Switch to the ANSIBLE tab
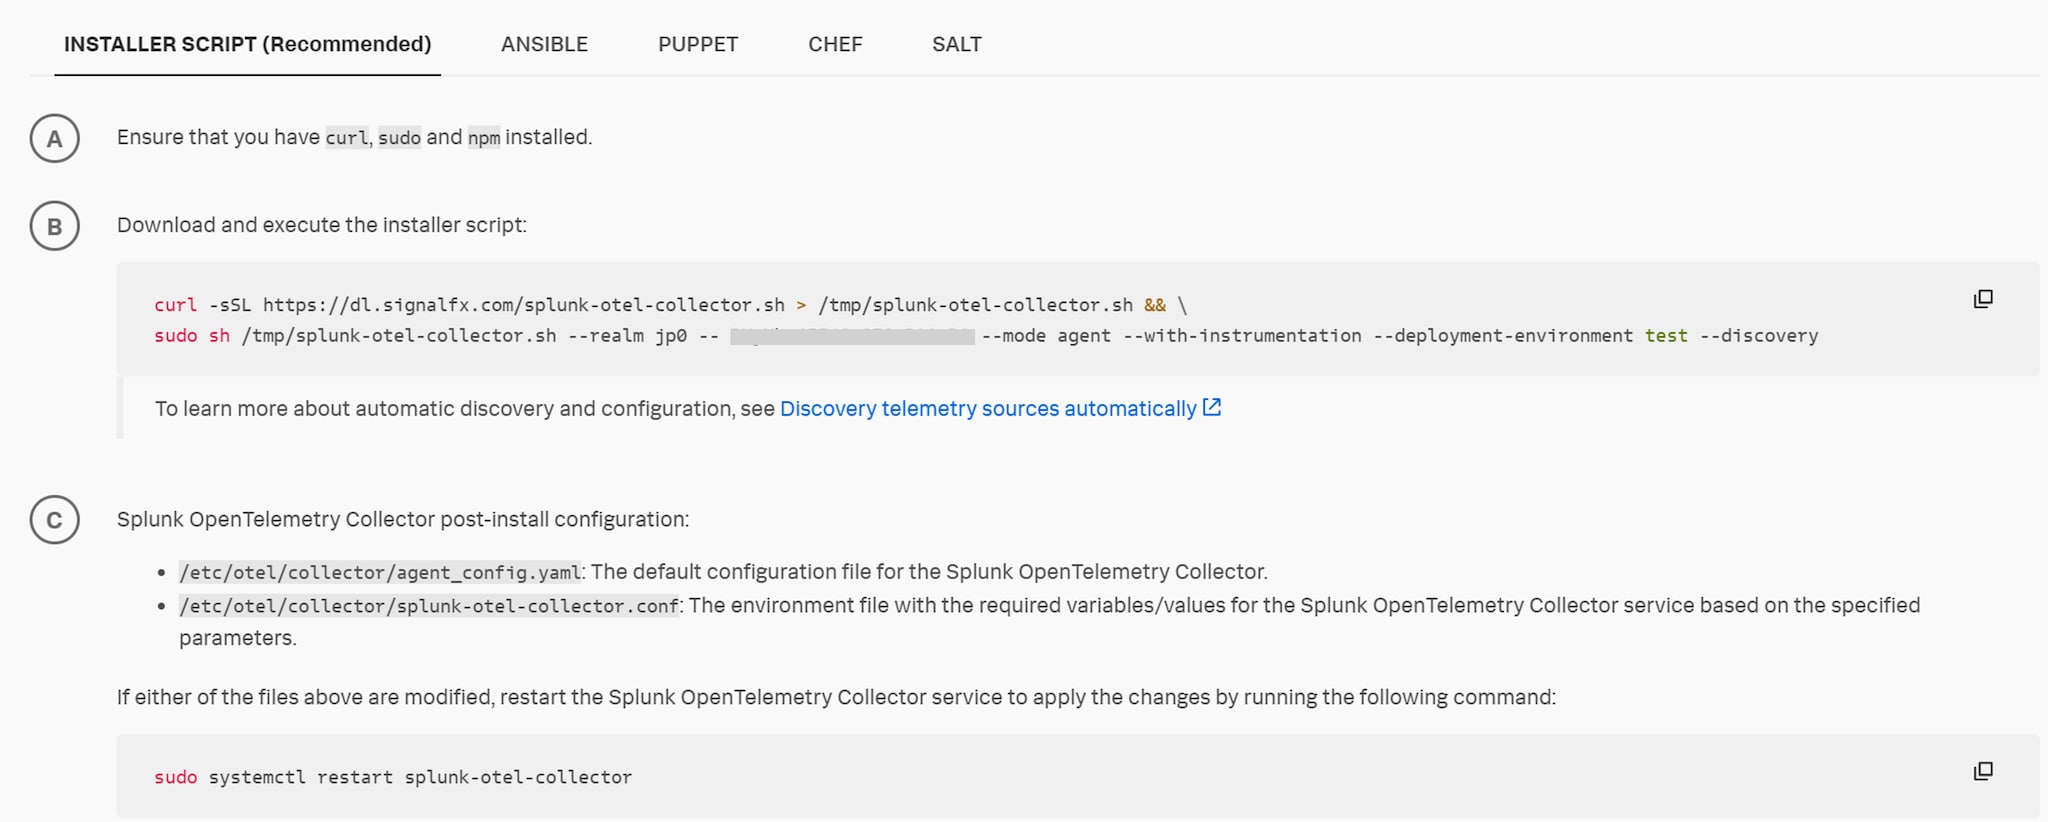Viewport: 2048px width, 822px height. click(x=544, y=44)
